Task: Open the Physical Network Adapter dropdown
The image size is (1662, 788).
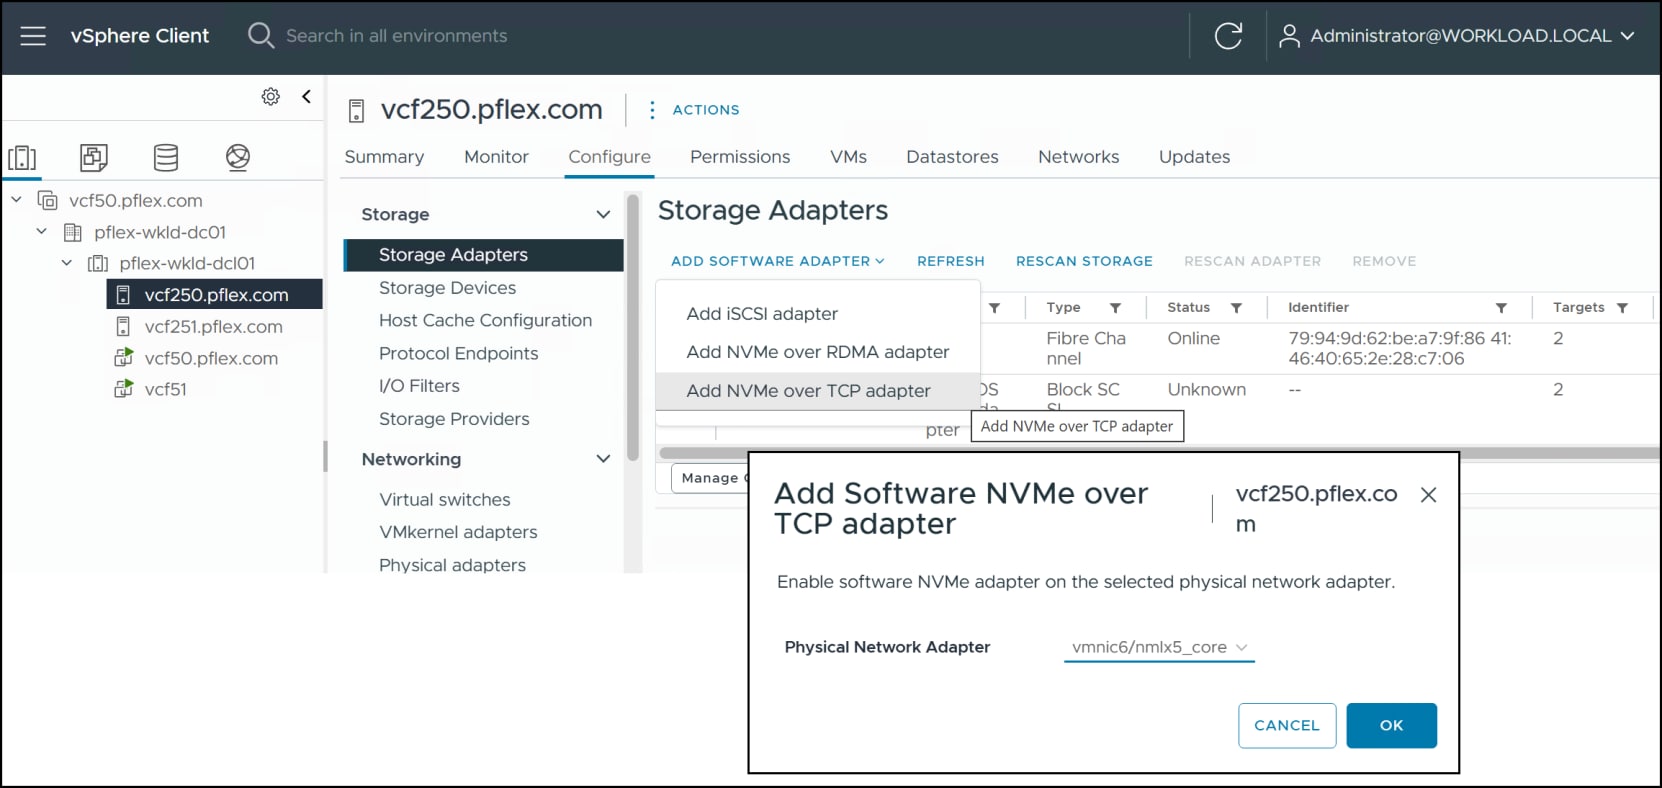Action: [x=1159, y=648]
